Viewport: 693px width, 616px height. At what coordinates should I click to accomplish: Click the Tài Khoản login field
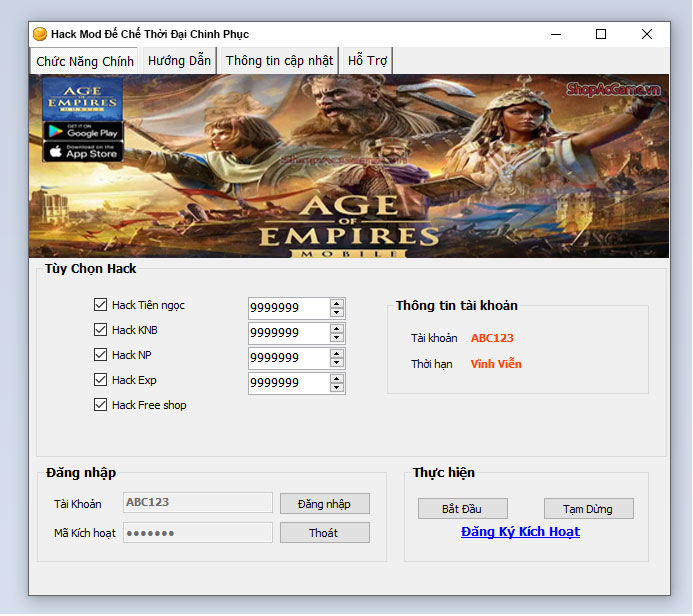pos(198,502)
